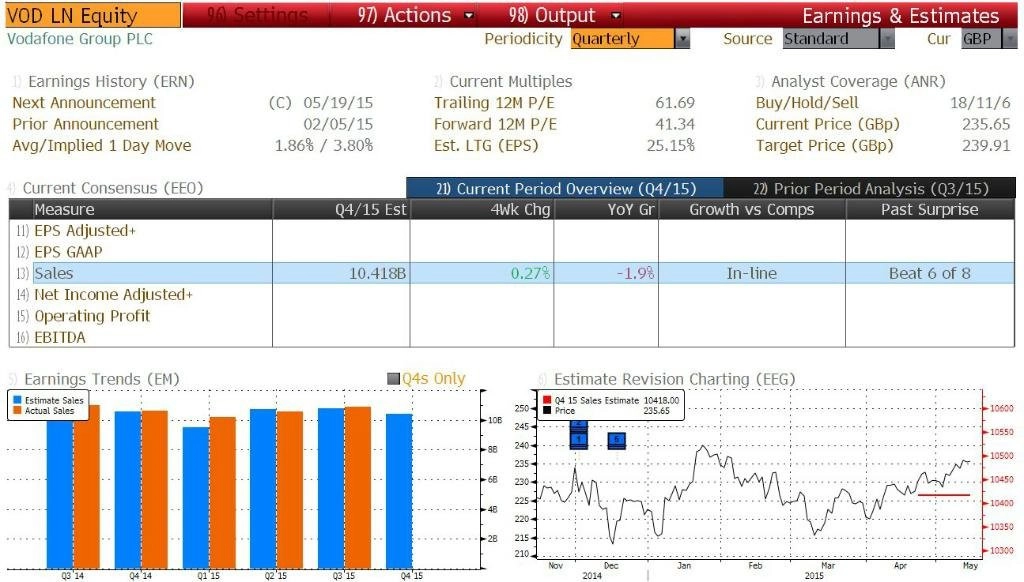This screenshot has height=582, width=1024.
Task: Click the blue Estimate Sales legend swatch
Action: tap(18, 400)
